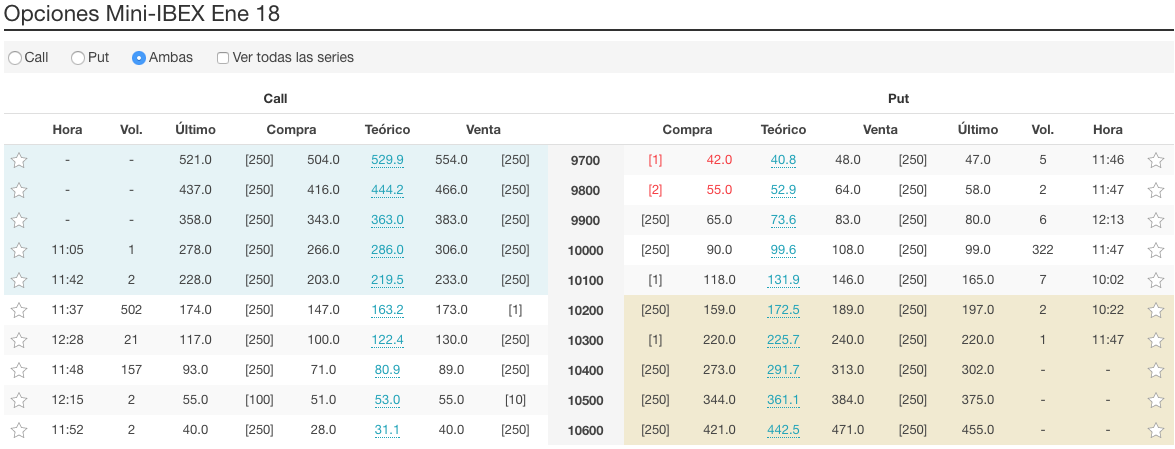Star the put option at strike 9900
Viewport: 1175px width, 449px height.
[1156, 220]
